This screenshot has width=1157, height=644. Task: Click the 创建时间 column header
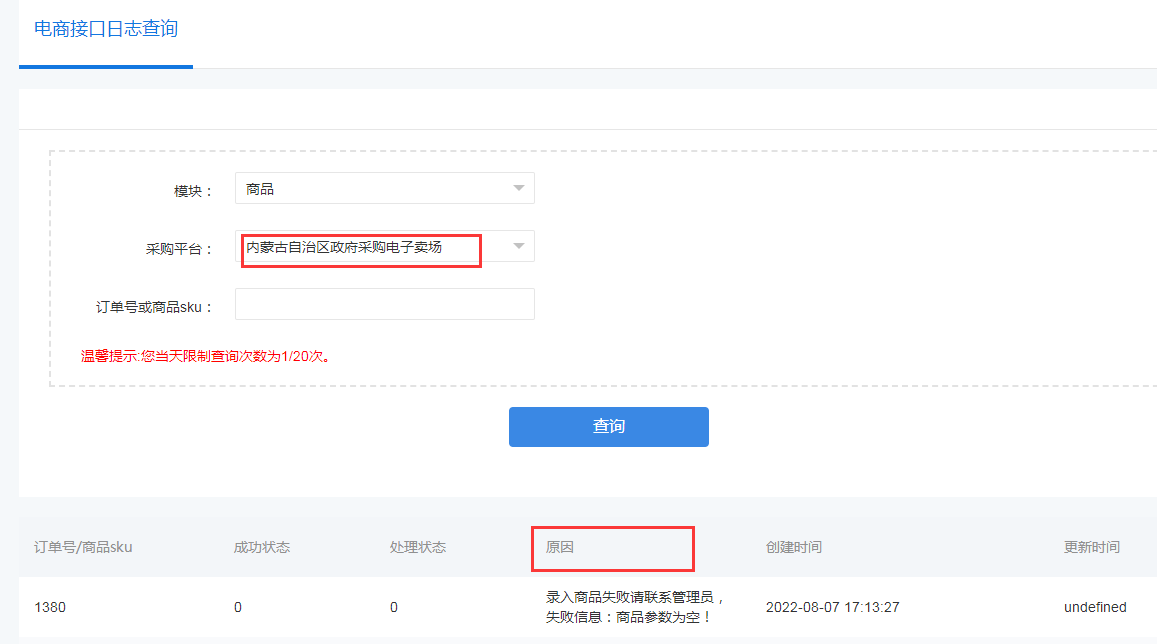[794, 547]
